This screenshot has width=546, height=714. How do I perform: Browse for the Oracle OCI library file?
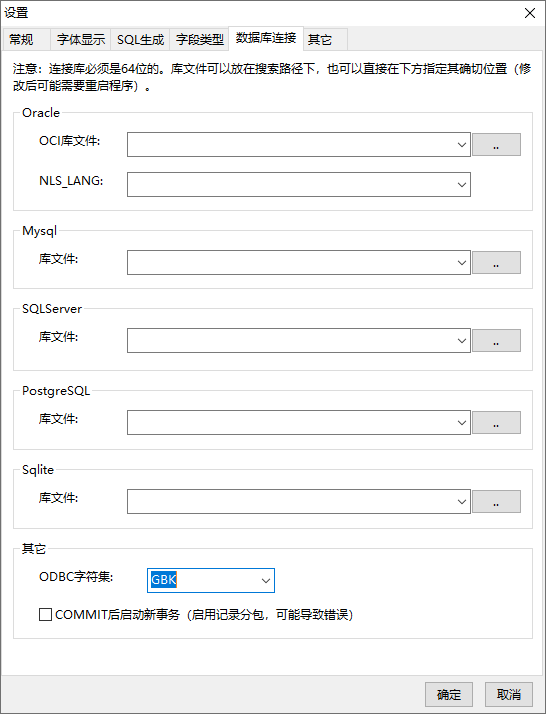[496, 144]
